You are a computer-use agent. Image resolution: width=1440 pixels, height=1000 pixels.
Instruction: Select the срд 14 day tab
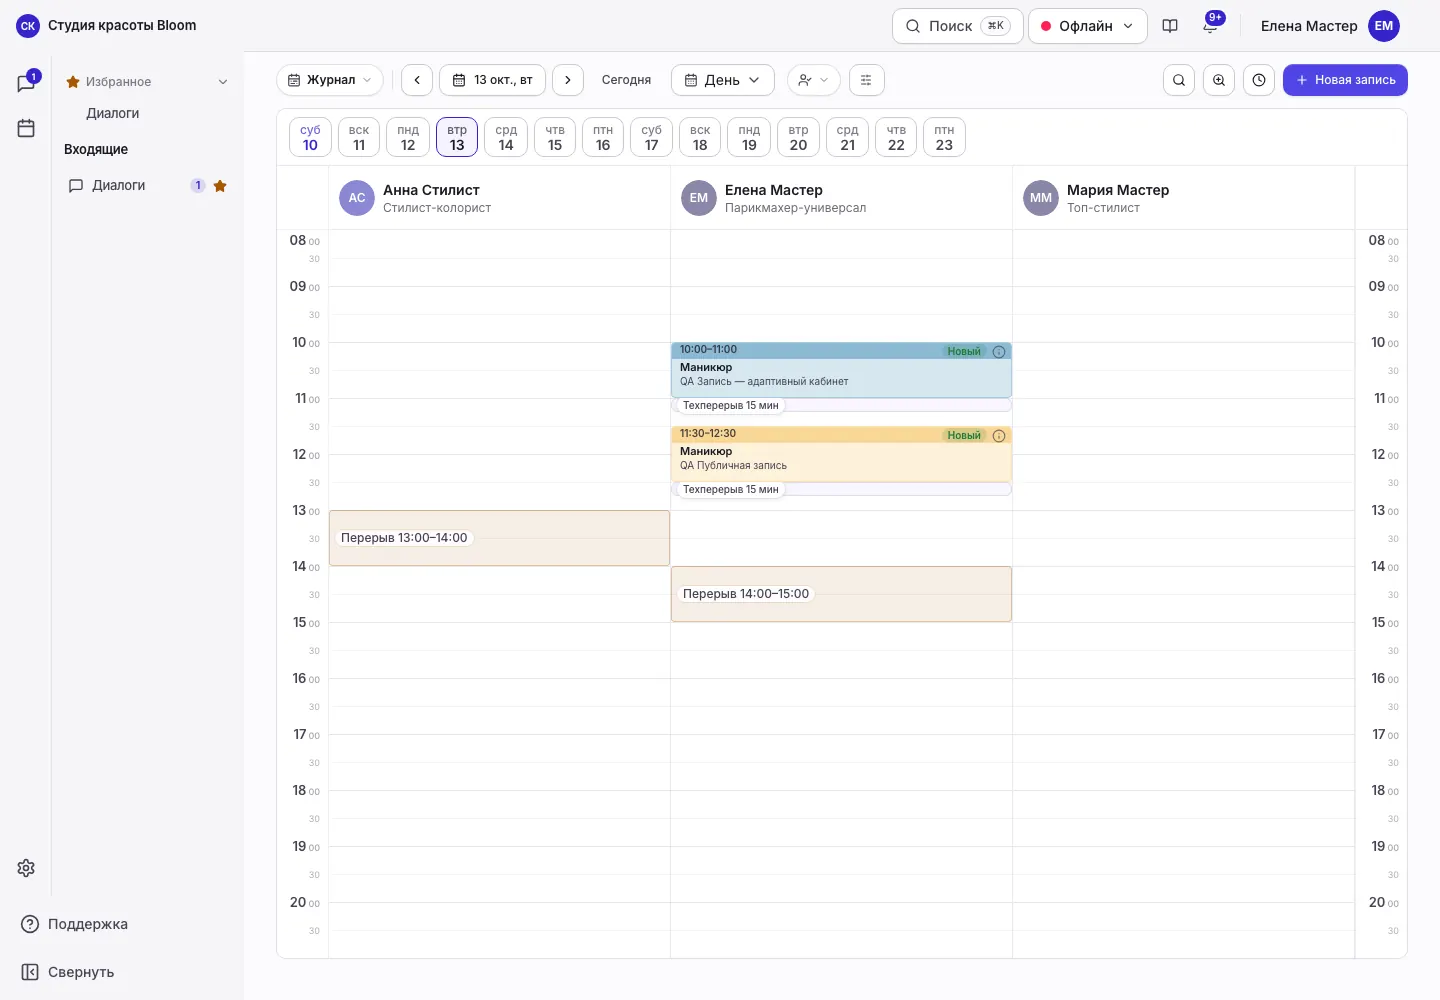tap(506, 137)
